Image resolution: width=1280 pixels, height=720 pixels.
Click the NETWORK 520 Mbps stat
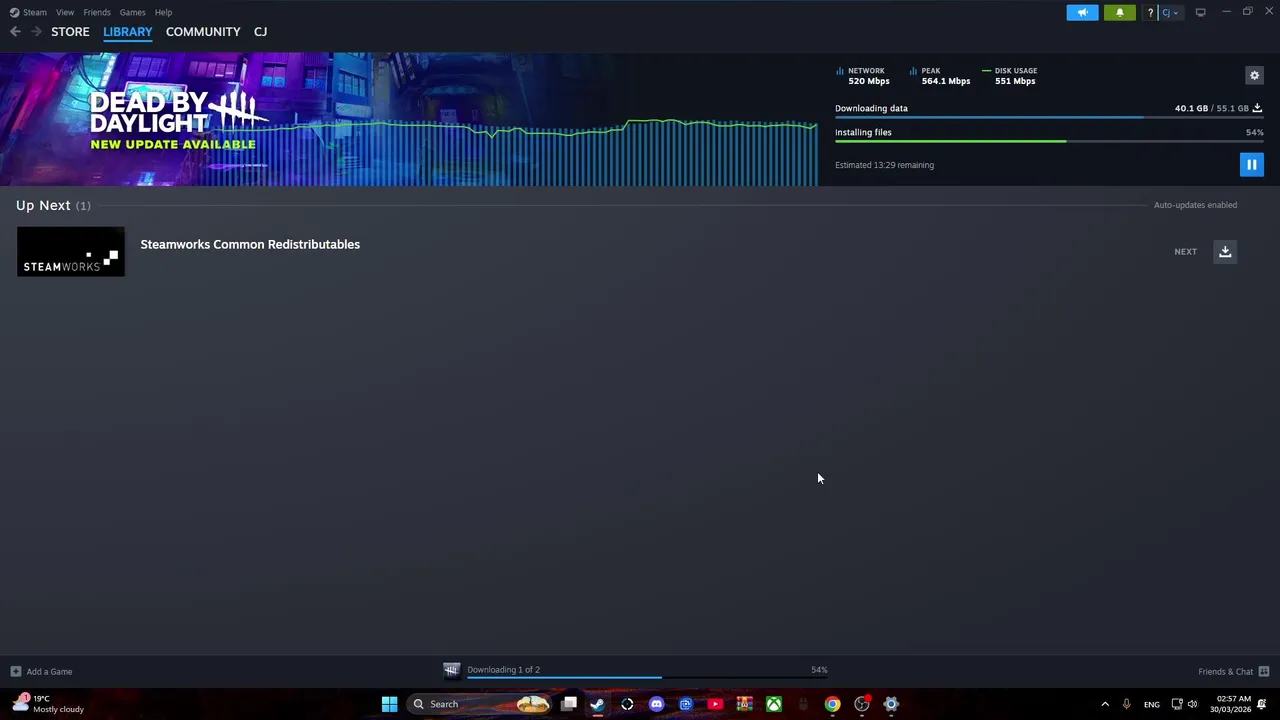(863, 76)
